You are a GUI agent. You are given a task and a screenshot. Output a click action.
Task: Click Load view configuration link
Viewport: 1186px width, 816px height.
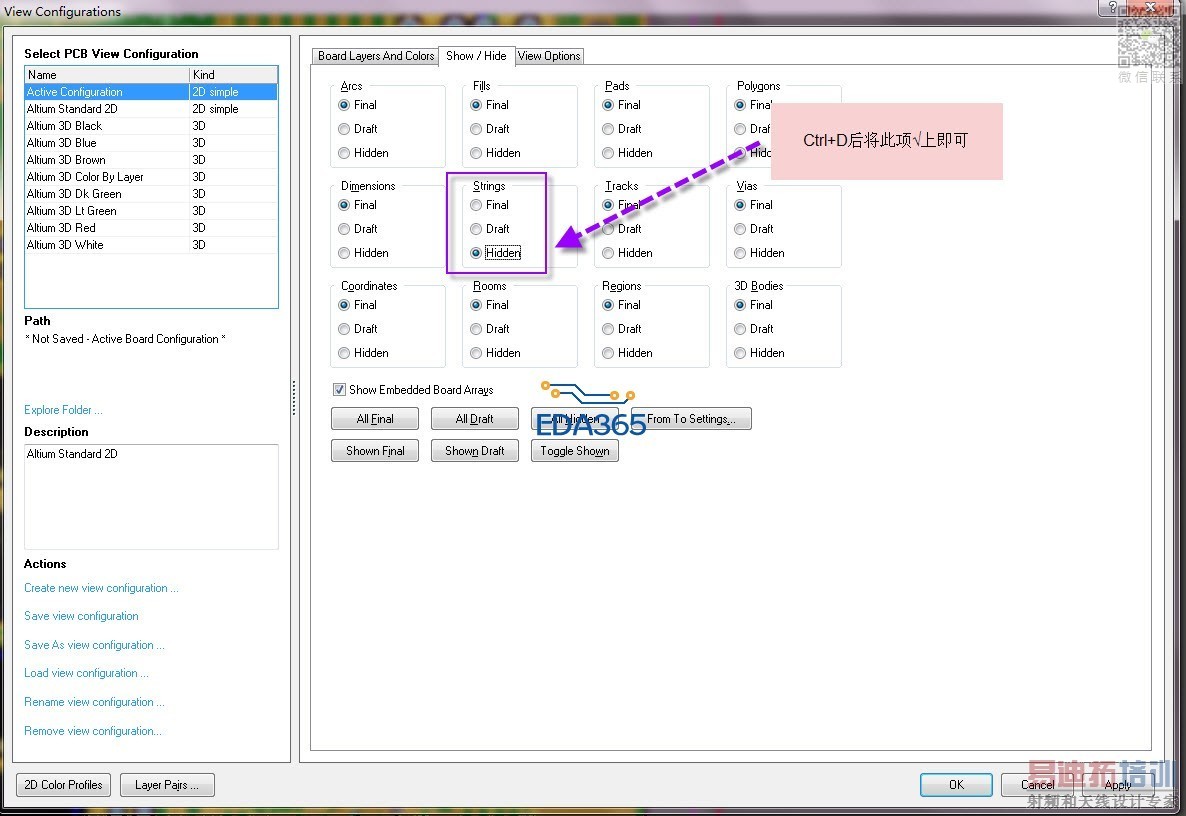point(85,673)
